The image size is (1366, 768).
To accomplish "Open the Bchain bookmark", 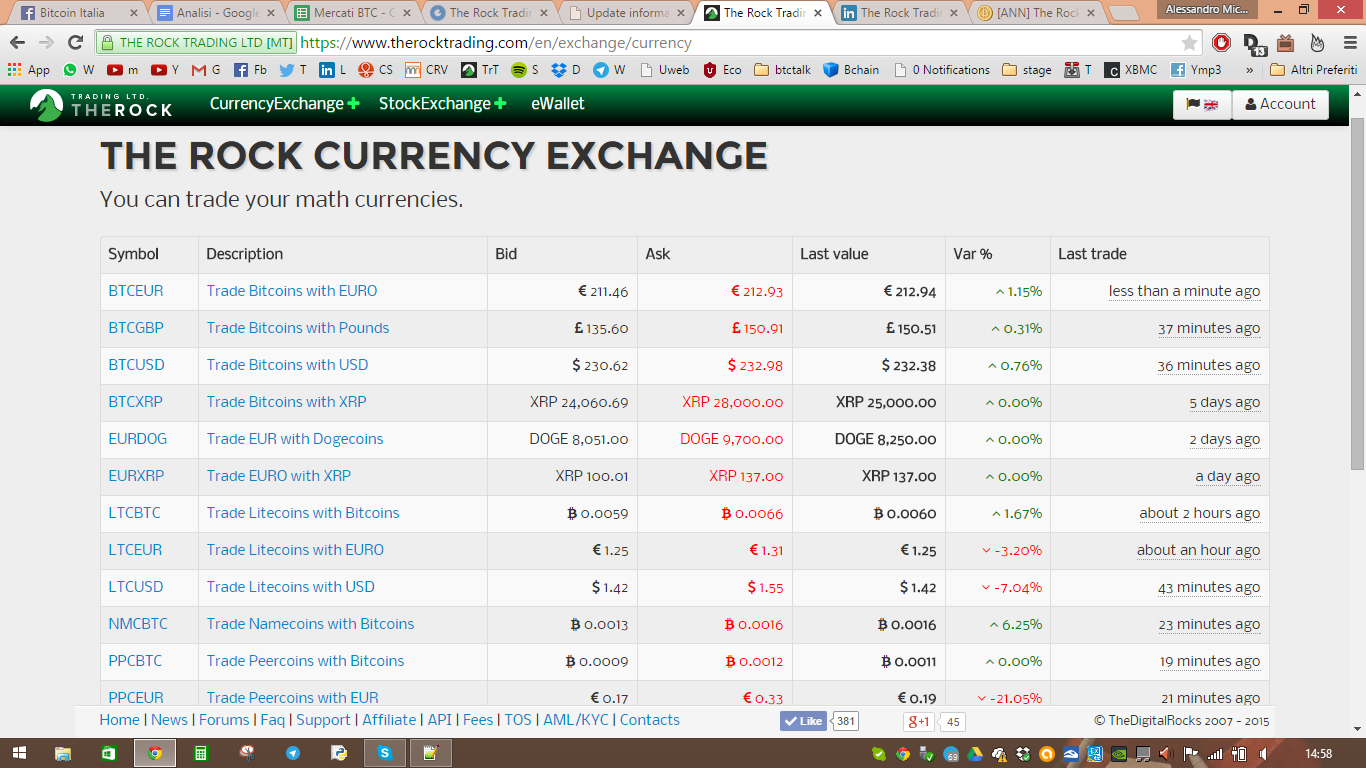I will (851, 70).
